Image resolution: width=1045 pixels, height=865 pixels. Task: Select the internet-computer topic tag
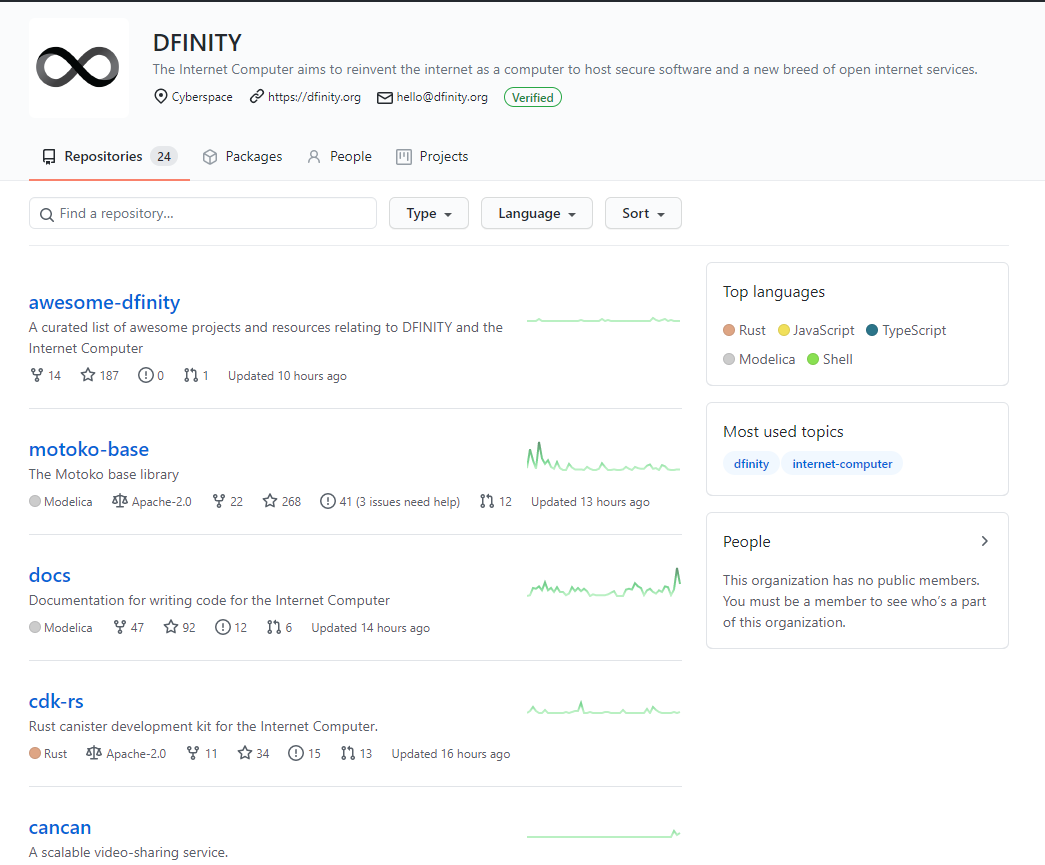tap(842, 464)
